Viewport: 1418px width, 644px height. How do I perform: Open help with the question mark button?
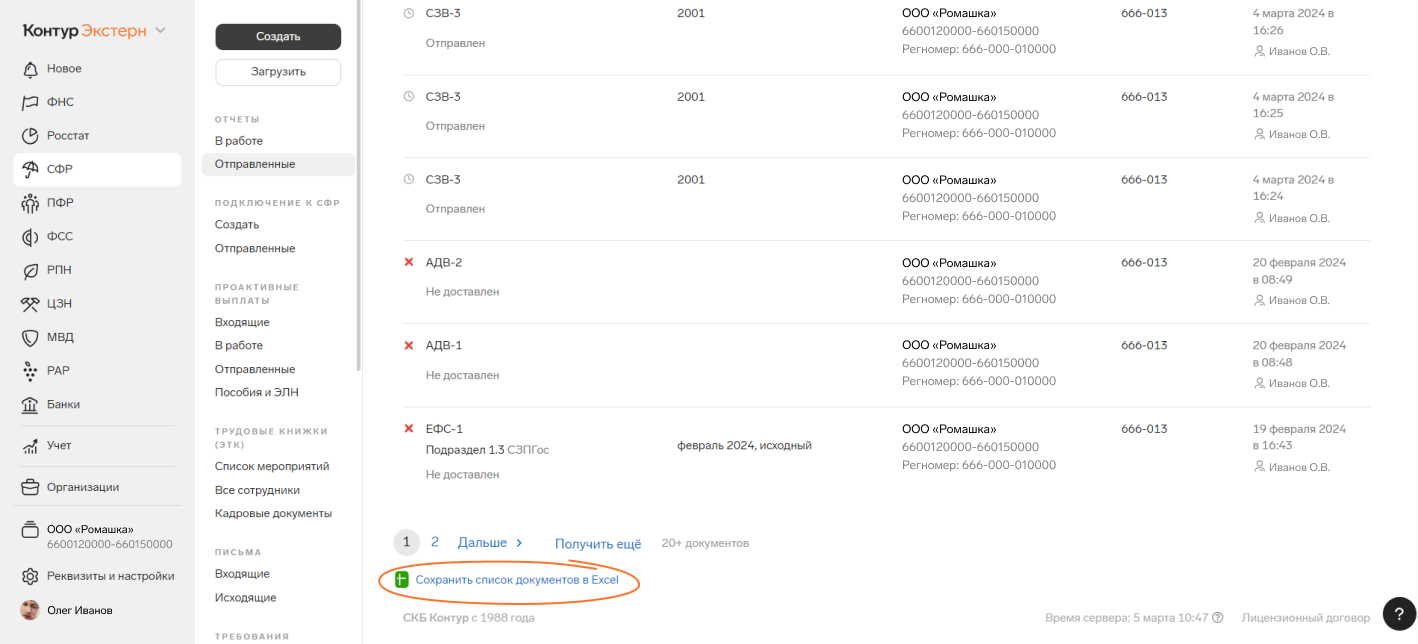1397,613
